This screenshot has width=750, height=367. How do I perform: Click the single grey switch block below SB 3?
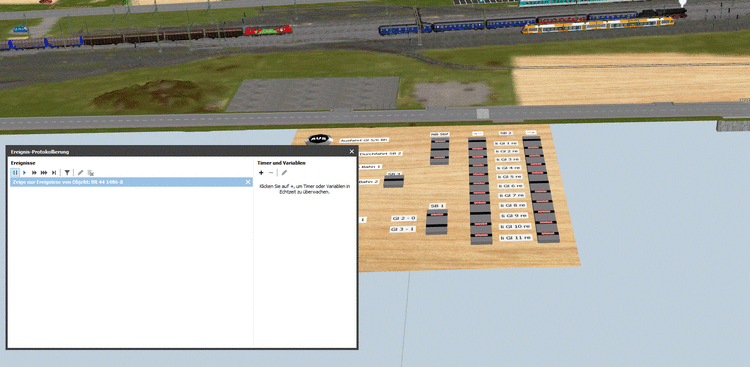(394, 181)
